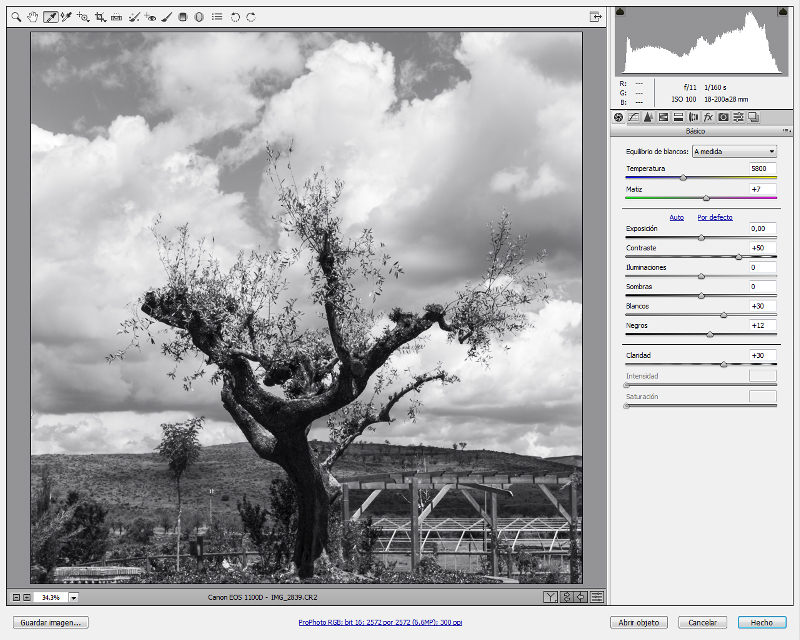Rotate image clockwise

click(x=251, y=17)
